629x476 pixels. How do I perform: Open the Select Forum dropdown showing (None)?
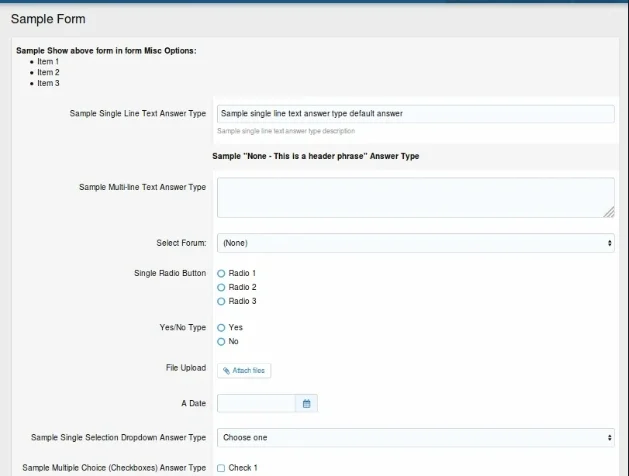[415, 243]
